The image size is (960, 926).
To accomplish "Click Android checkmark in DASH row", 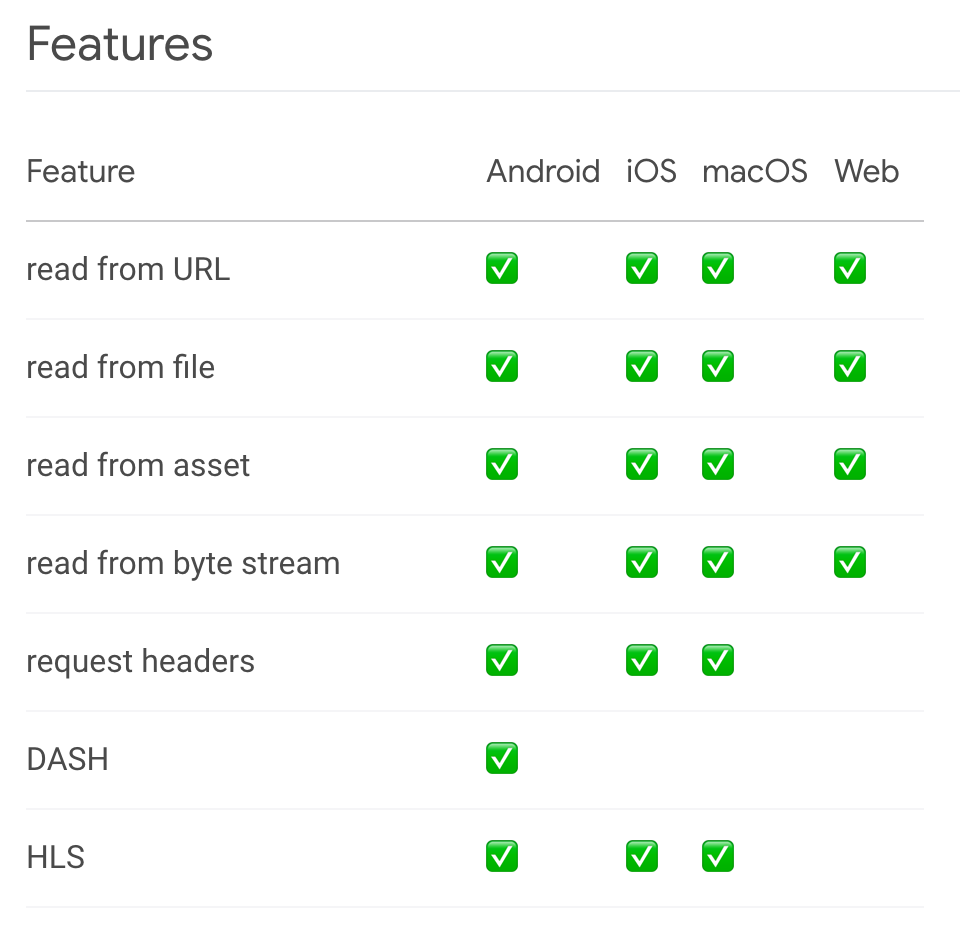I will 502,759.
